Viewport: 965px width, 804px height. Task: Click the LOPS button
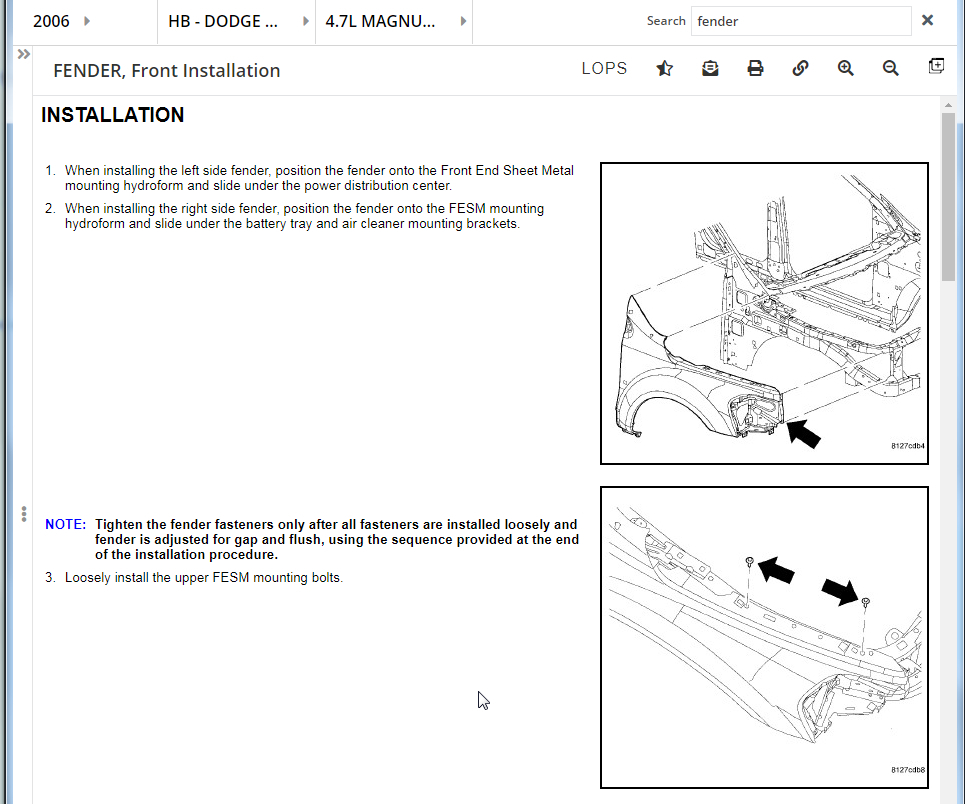pyautogui.click(x=604, y=68)
